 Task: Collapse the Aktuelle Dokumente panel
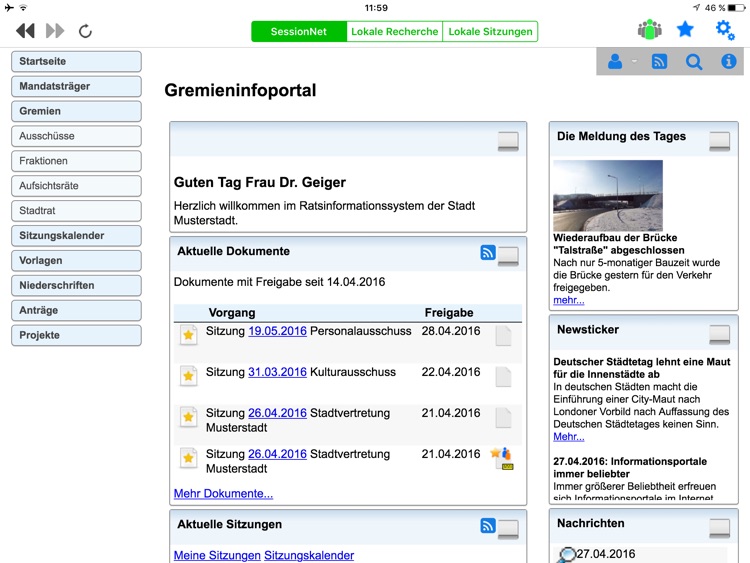508,255
